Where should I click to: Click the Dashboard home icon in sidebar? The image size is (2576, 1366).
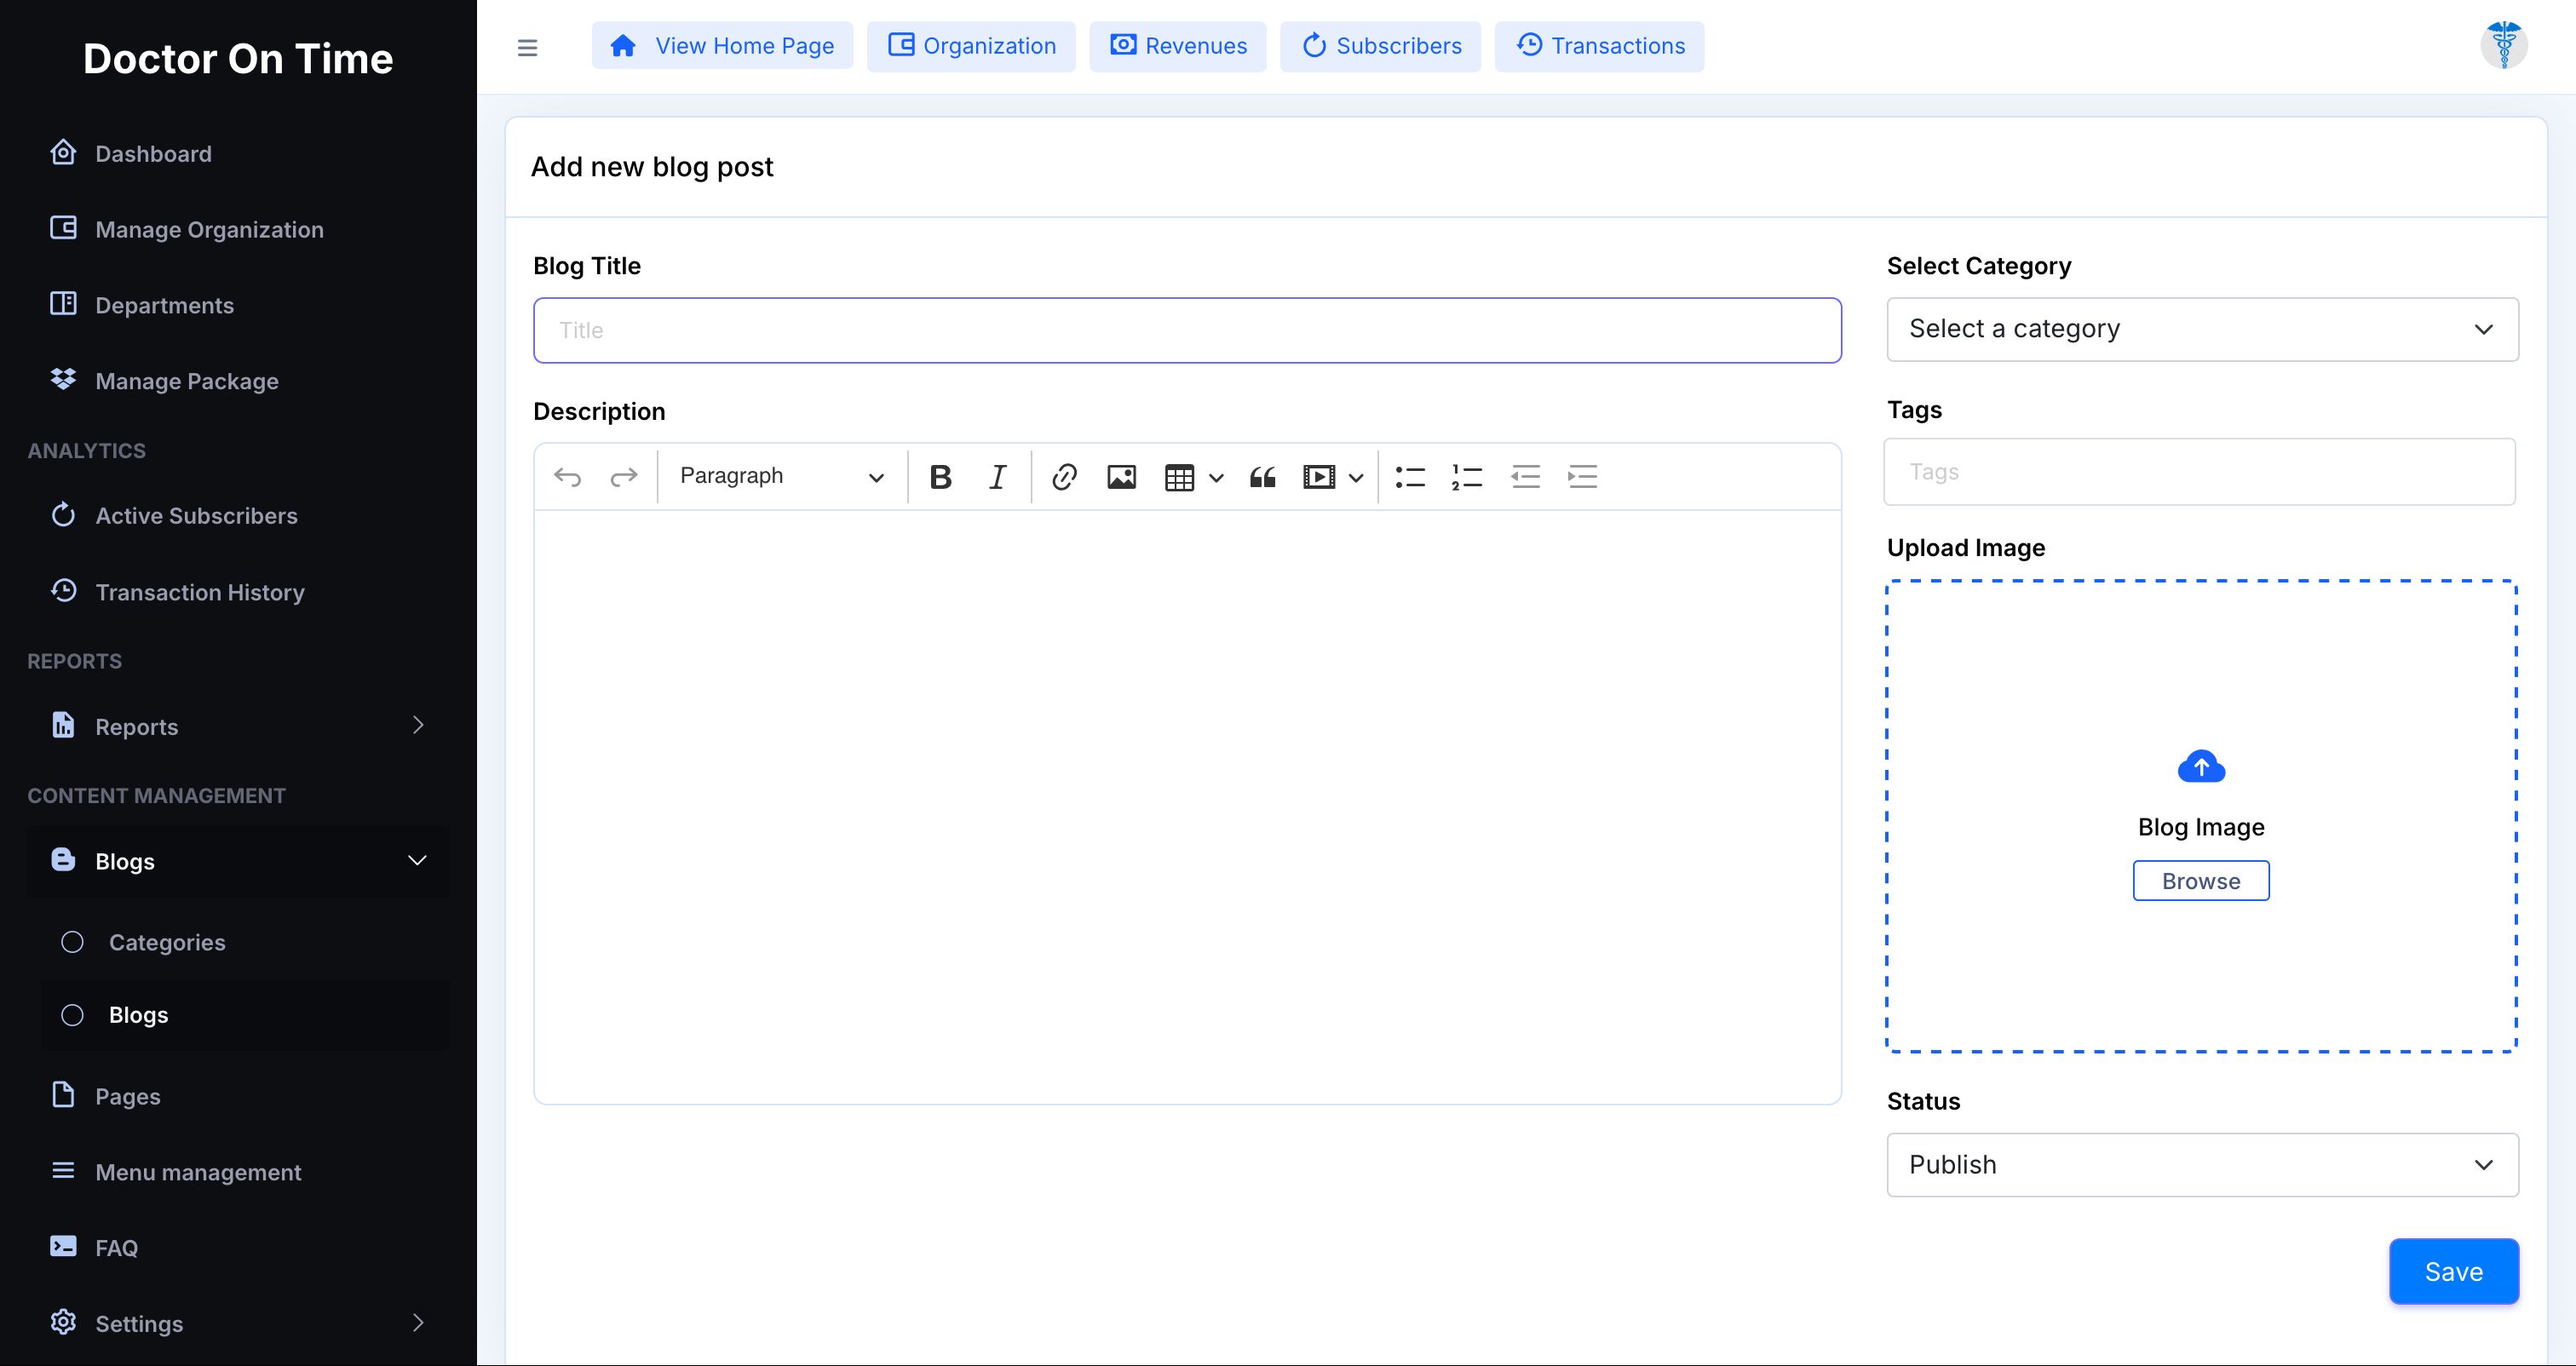tap(63, 152)
